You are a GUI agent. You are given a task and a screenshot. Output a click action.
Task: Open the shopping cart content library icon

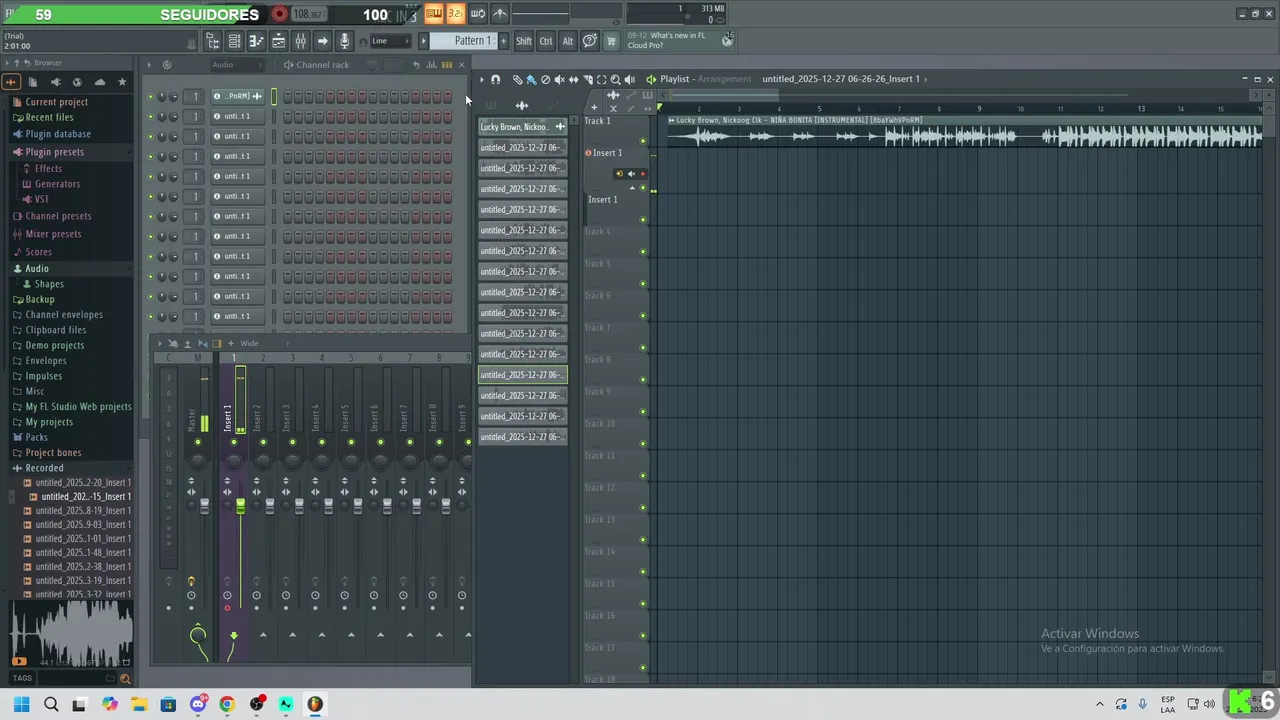(x=611, y=41)
